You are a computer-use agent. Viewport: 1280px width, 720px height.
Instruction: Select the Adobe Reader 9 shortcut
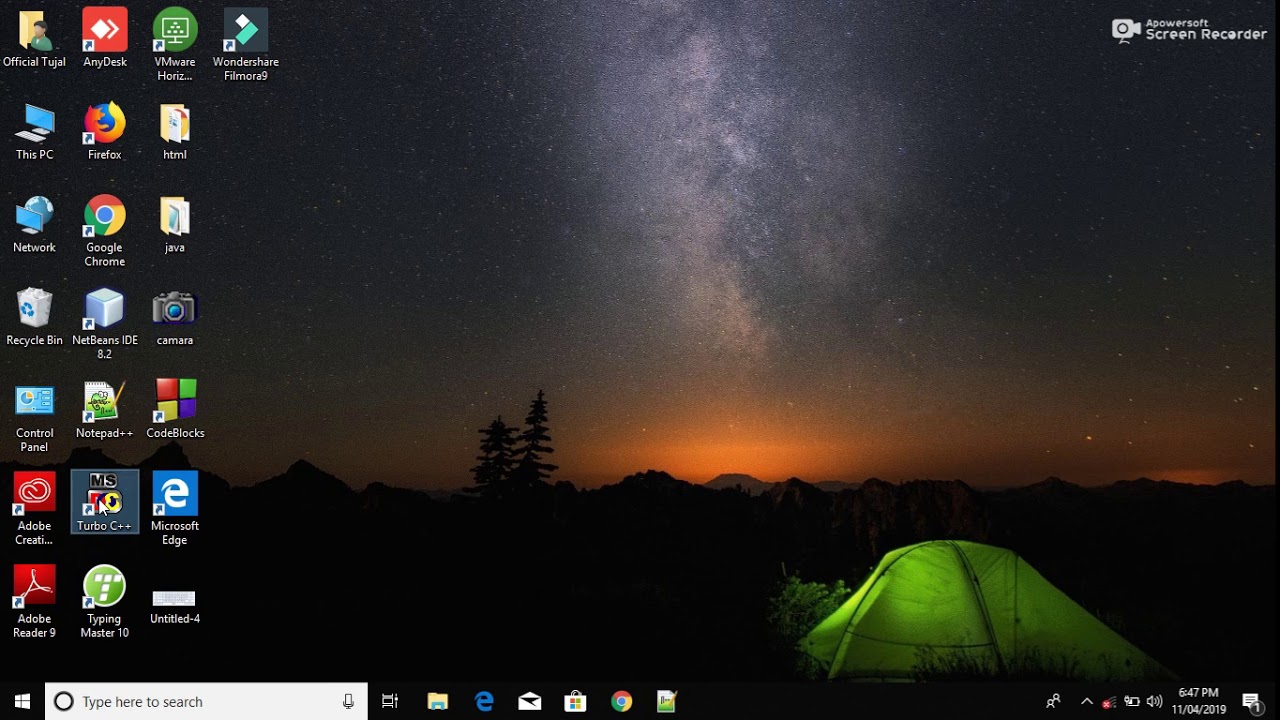click(x=34, y=602)
